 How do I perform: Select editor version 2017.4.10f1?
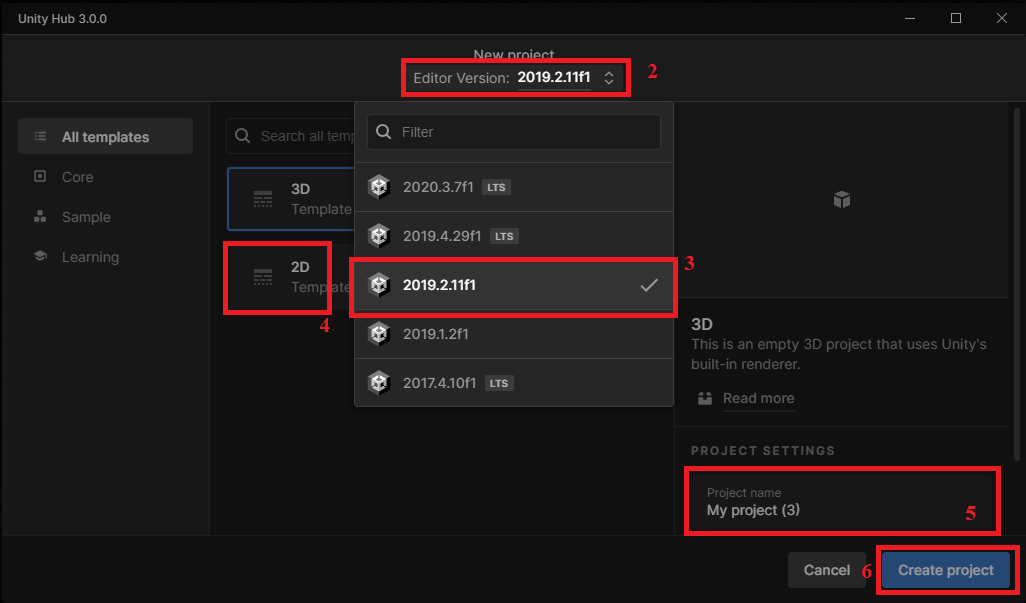tap(514, 383)
